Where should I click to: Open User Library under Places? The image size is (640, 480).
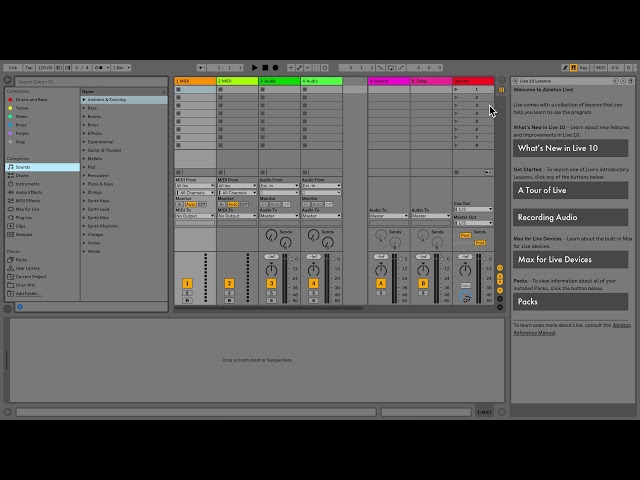point(42,268)
